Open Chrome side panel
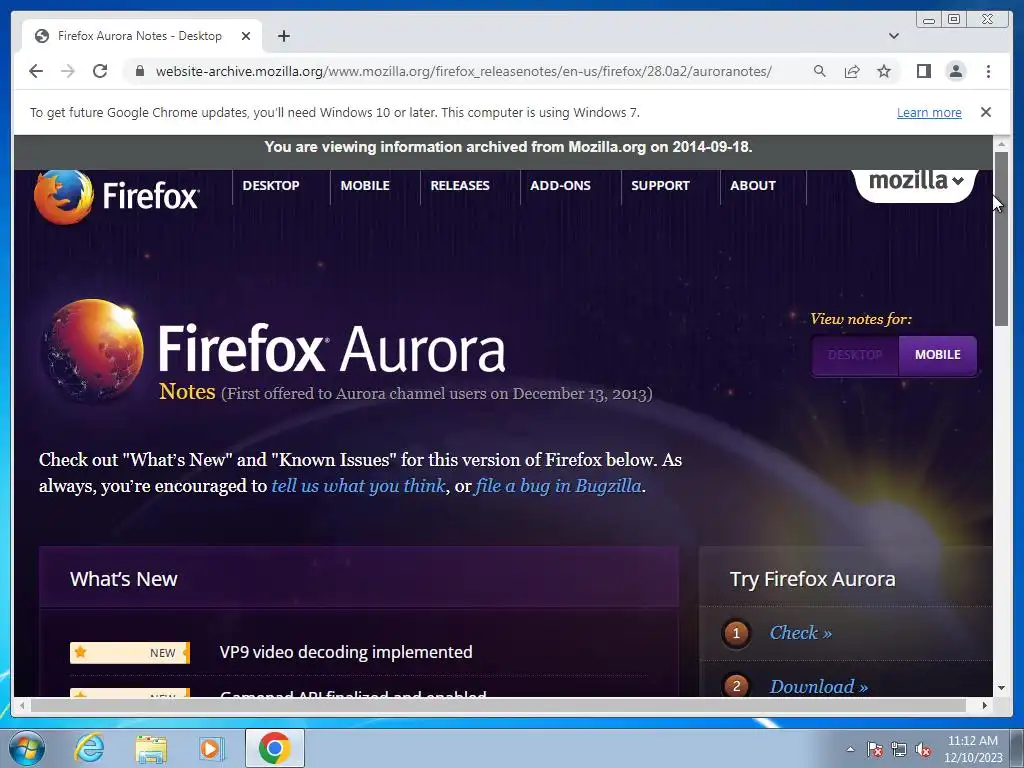 click(923, 71)
